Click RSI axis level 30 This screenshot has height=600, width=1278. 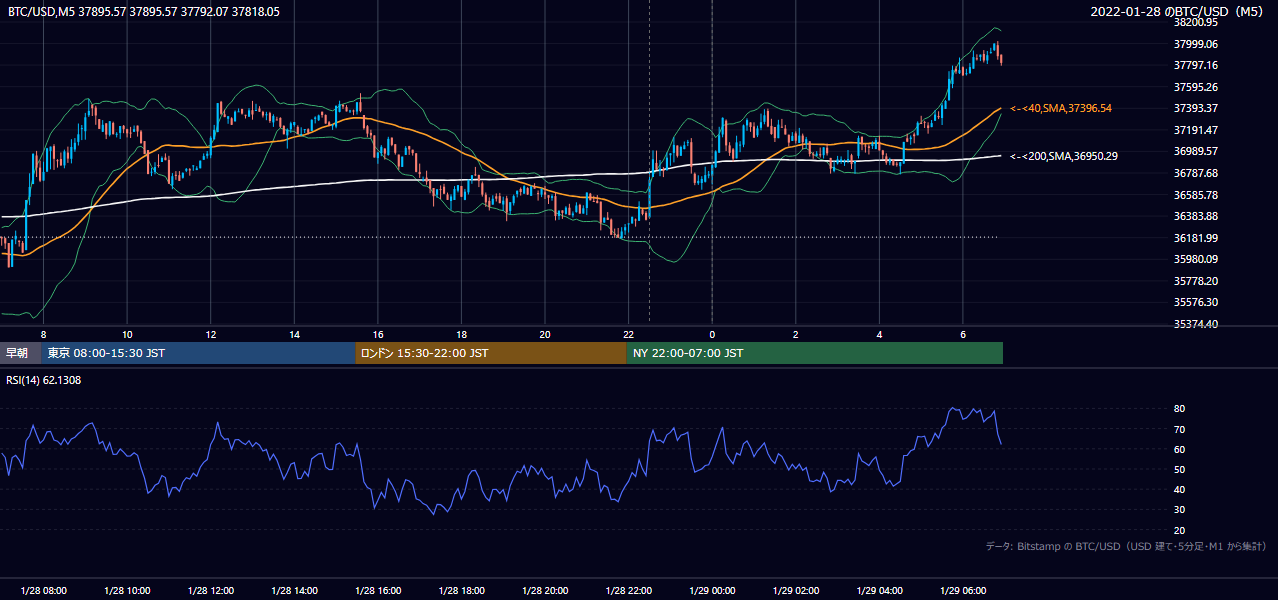(x=1180, y=510)
